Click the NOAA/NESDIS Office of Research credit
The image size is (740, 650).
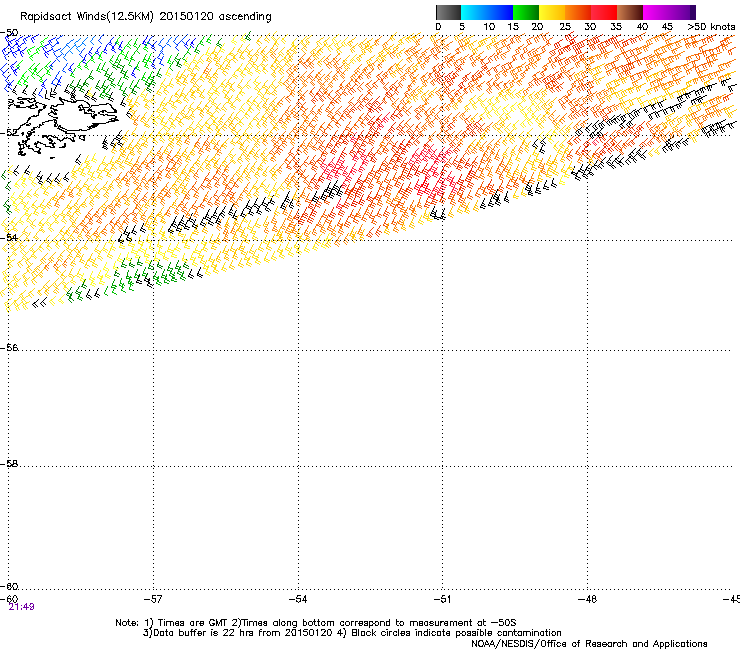pos(589,644)
